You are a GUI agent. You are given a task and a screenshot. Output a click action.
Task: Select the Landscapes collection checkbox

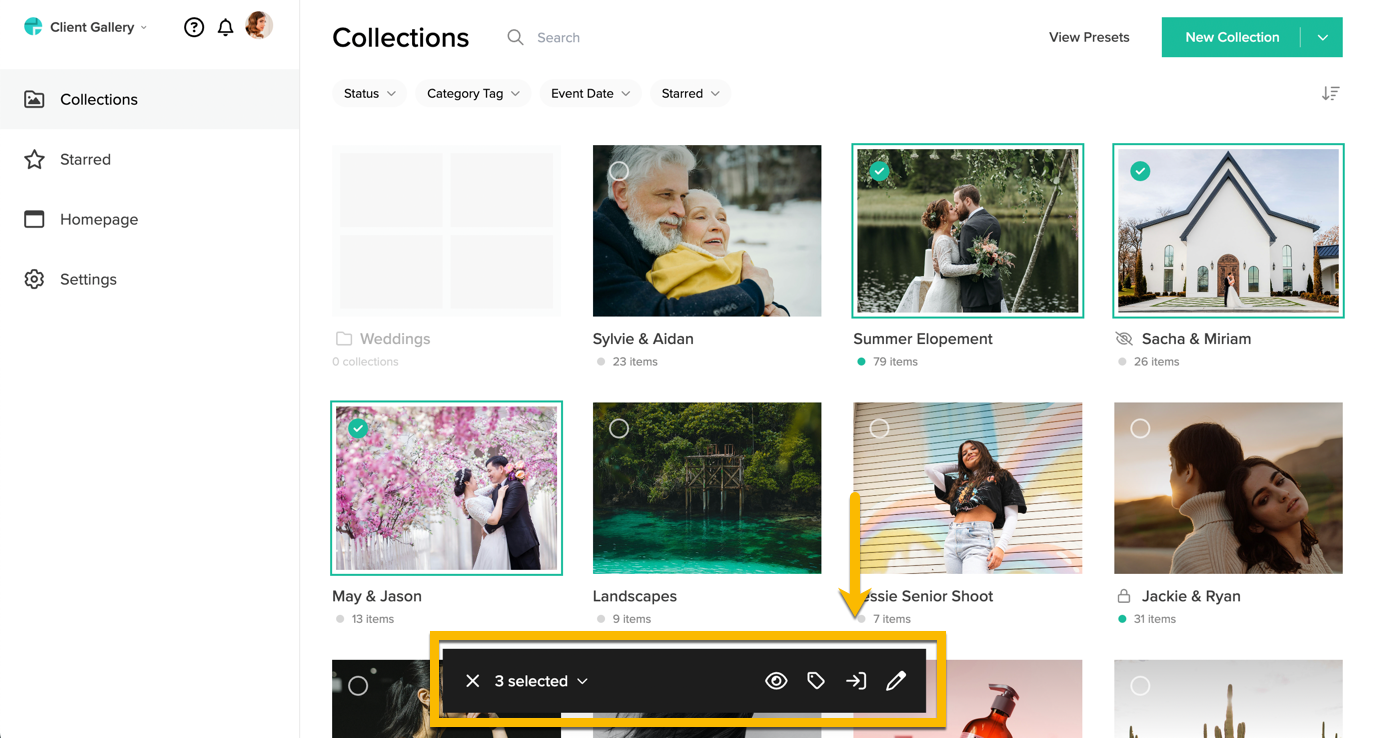point(619,428)
